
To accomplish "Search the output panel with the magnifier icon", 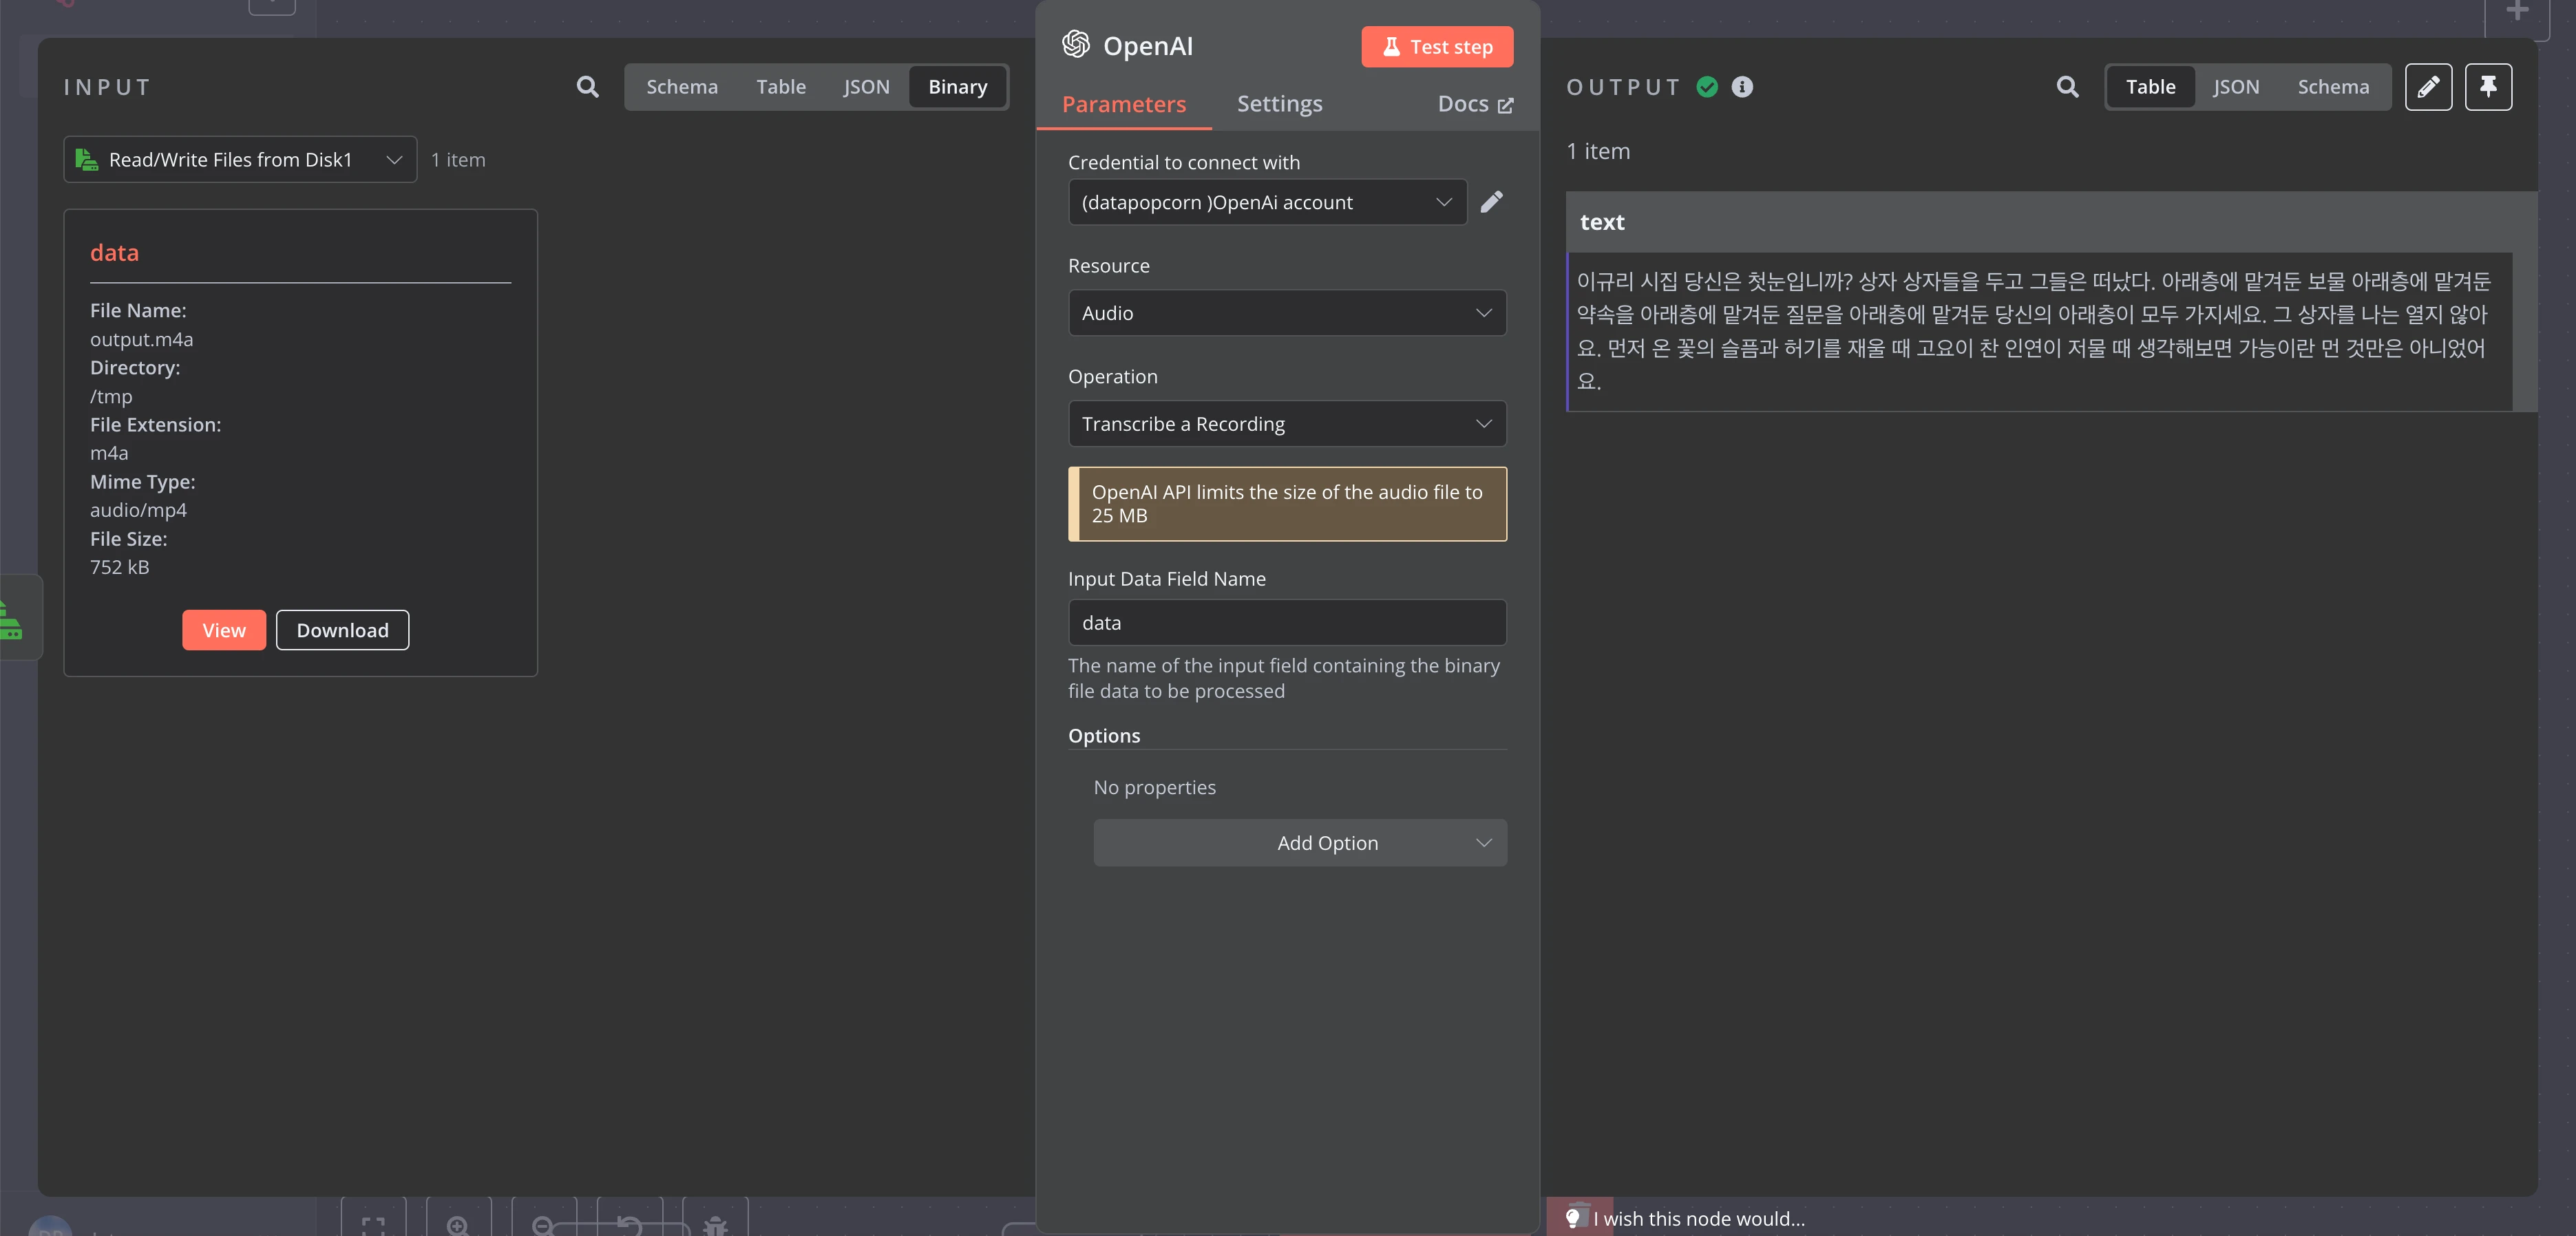I will 2067,87.
